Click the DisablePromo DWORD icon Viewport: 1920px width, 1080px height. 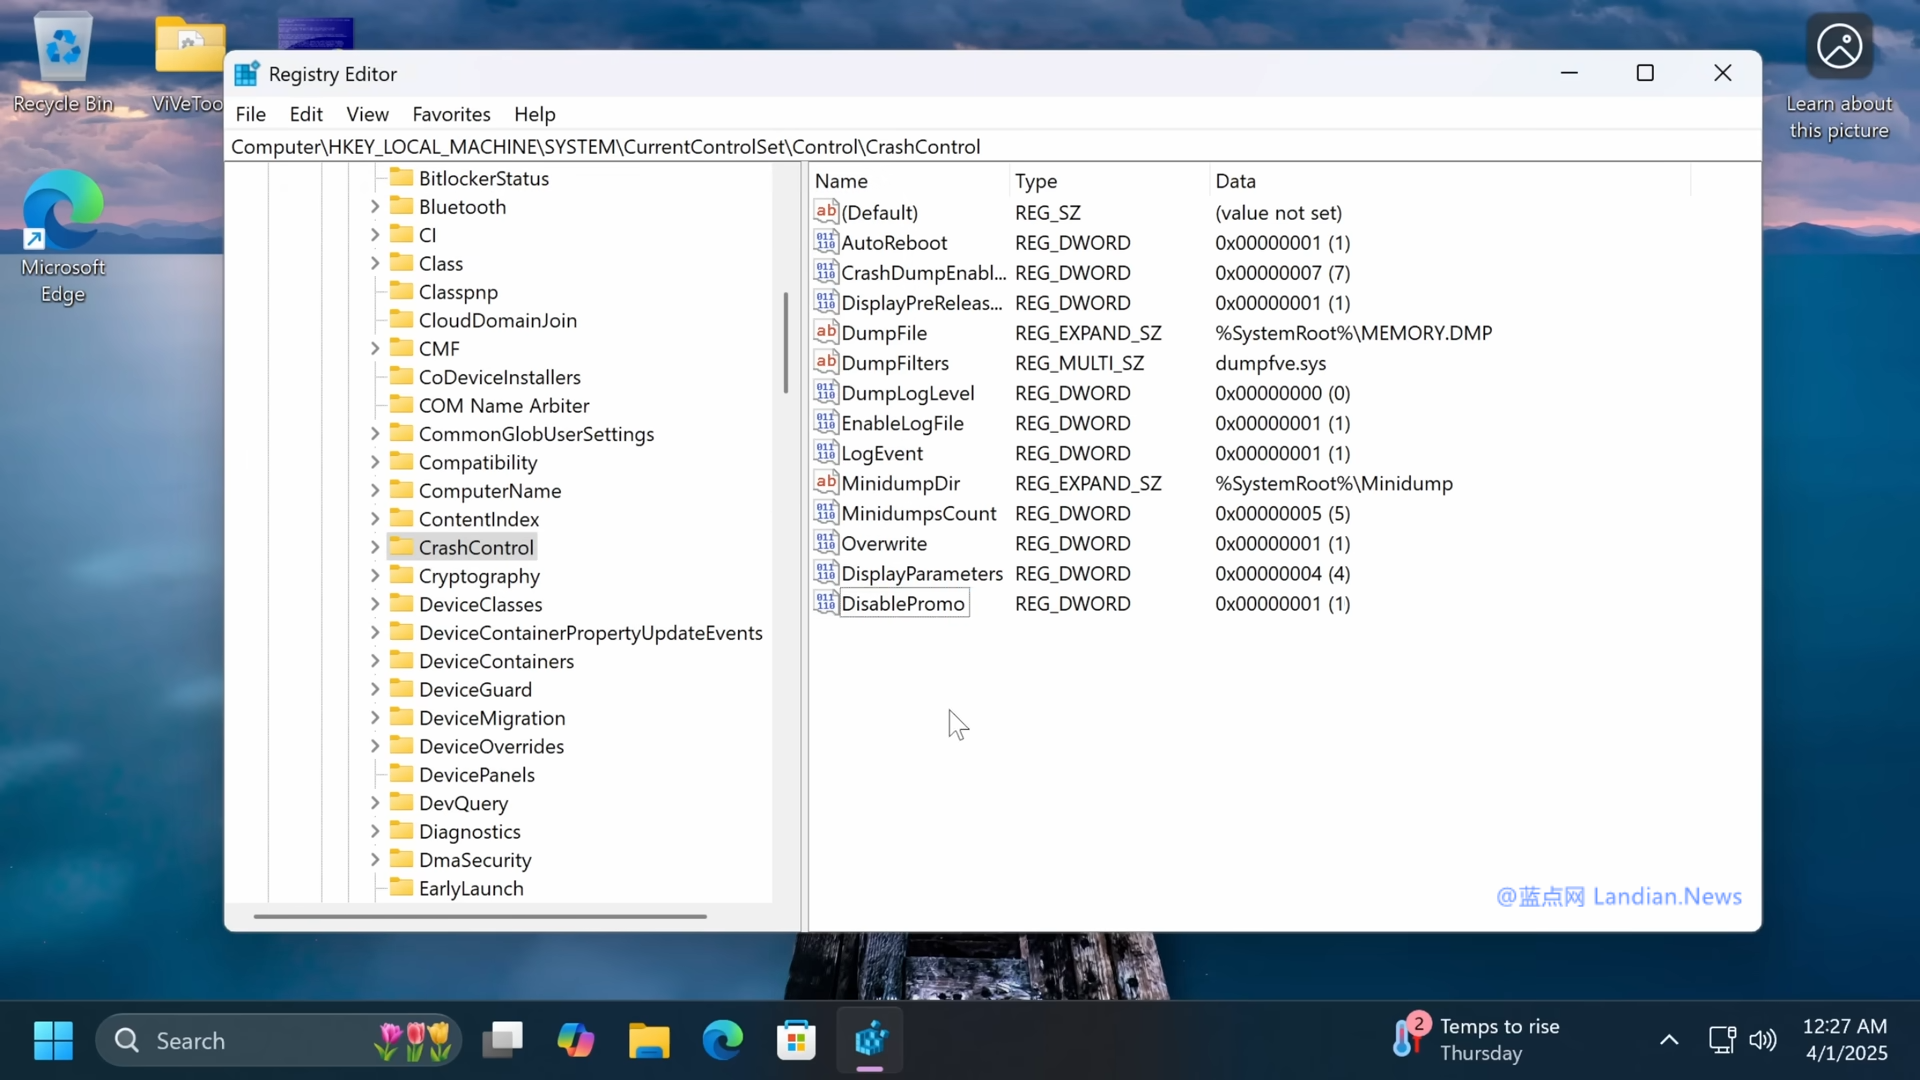[826, 603]
